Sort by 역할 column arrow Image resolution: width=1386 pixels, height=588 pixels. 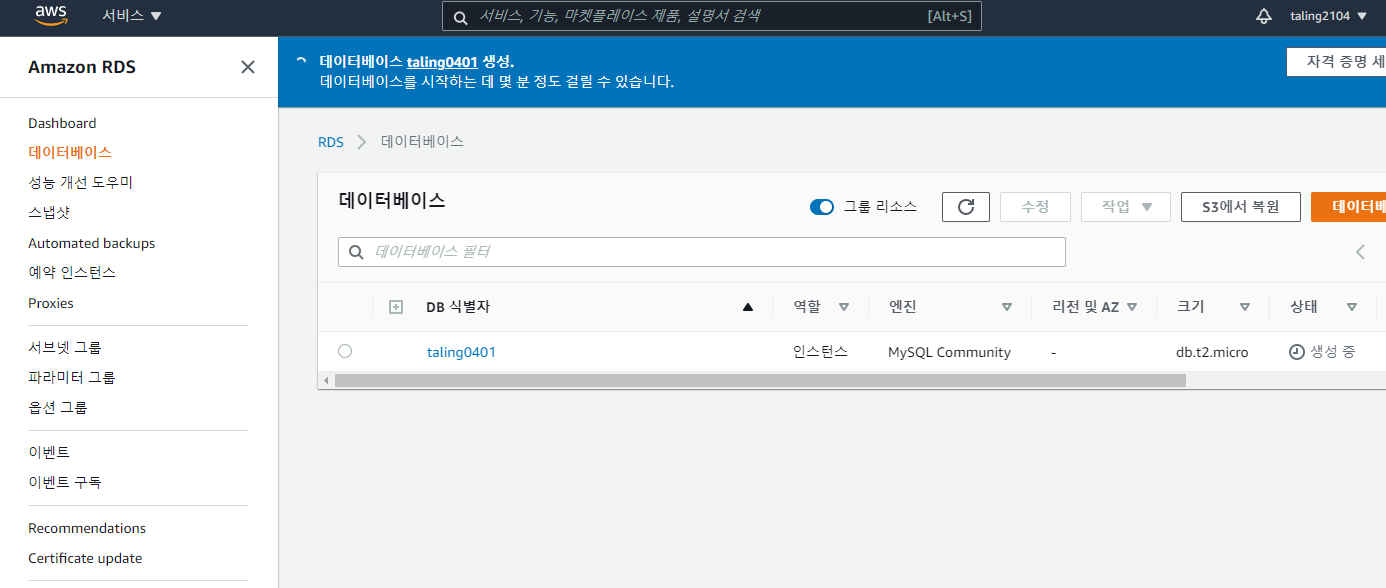point(844,307)
